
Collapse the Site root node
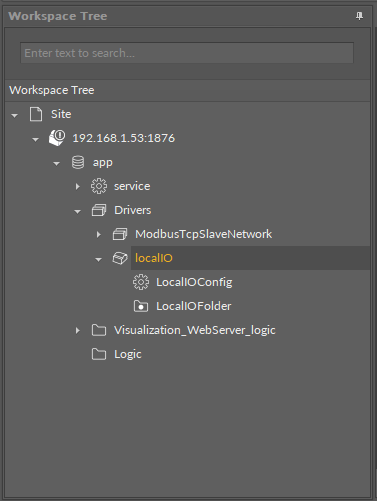[x=14, y=116]
